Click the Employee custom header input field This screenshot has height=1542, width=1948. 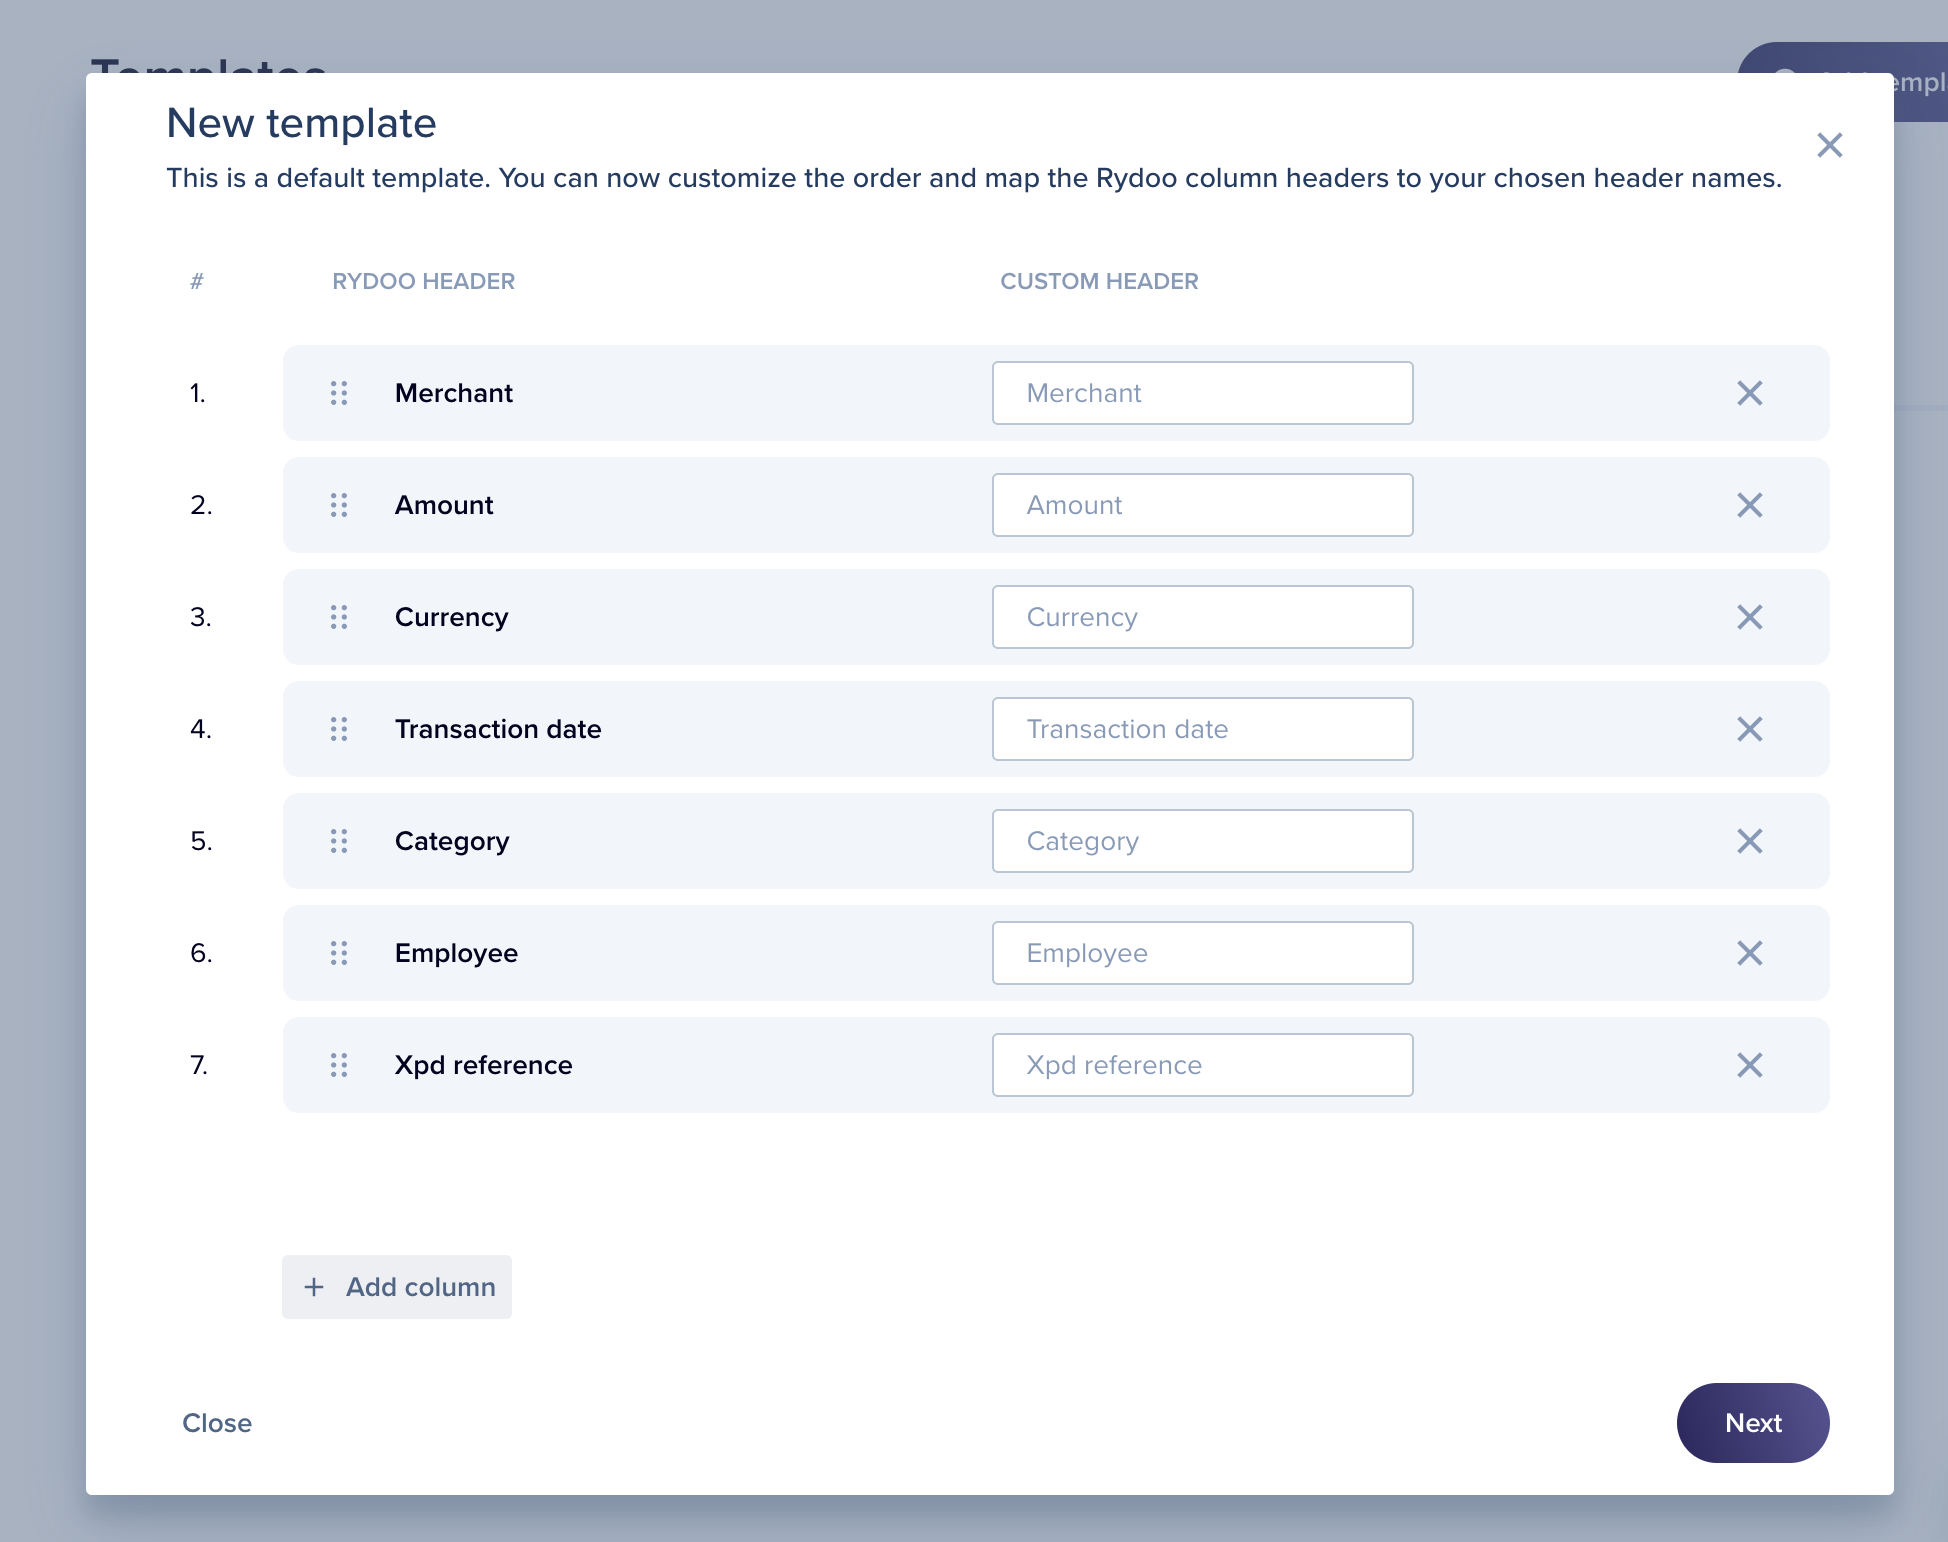[1202, 953]
